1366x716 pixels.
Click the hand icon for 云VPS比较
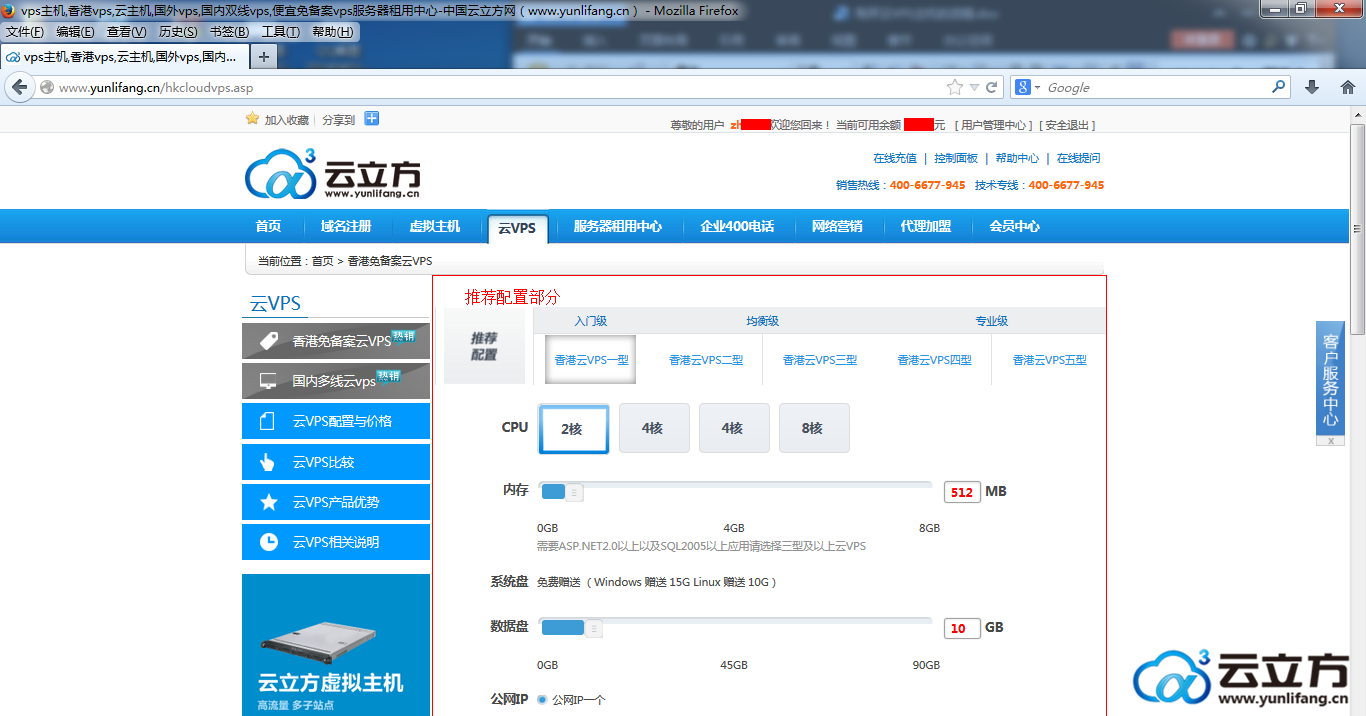point(268,462)
